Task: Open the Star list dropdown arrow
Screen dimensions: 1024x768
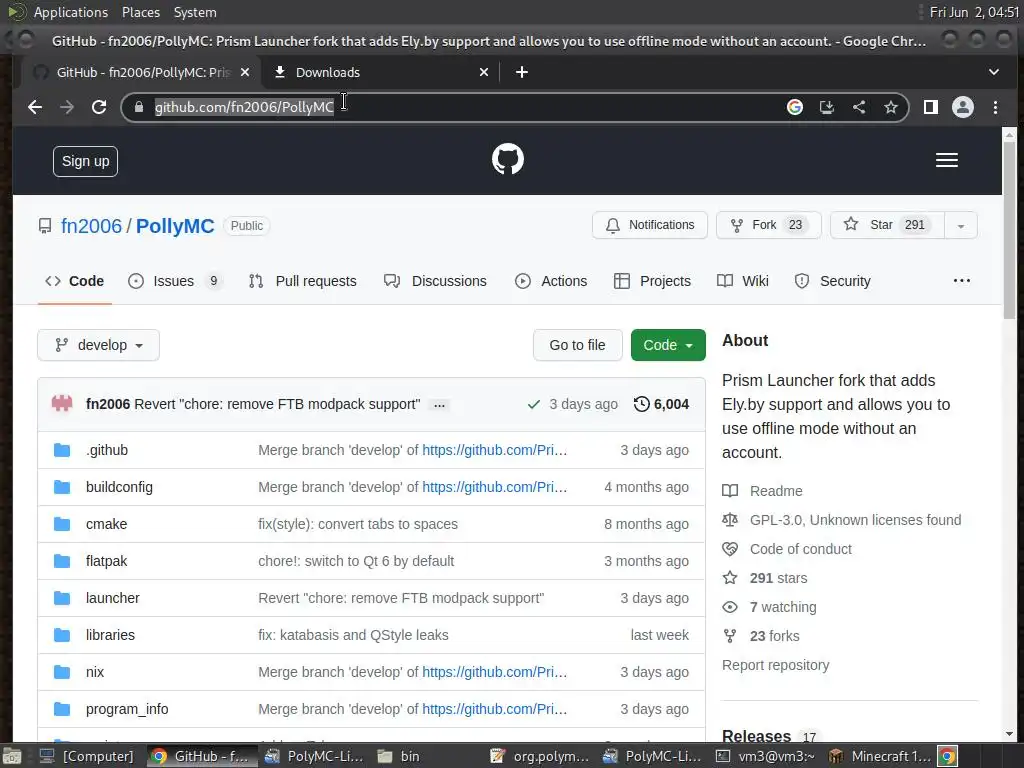Action: (x=961, y=225)
